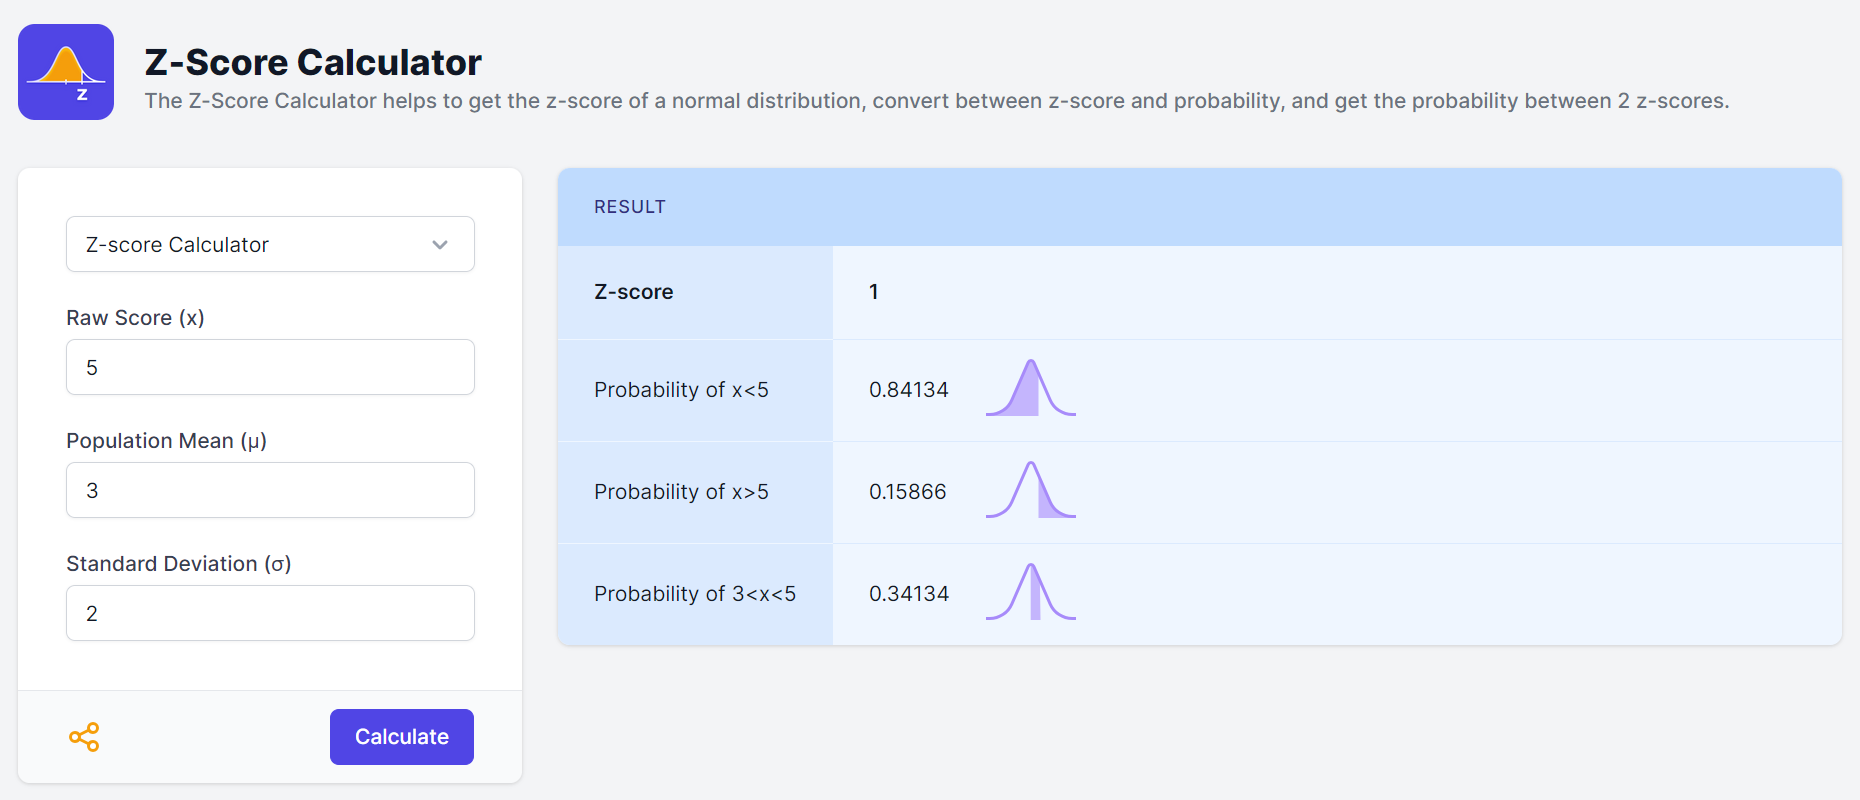This screenshot has width=1860, height=800.
Task: Click the bell curve icon for x>5
Action: click(1030, 491)
